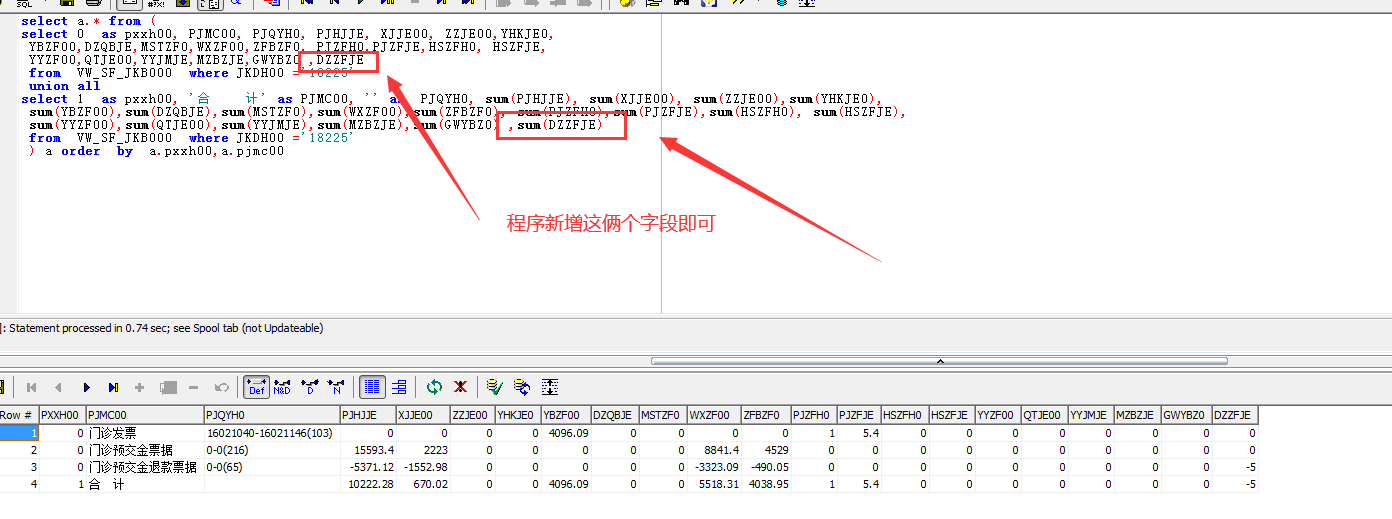The height and width of the screenshot is (519, 1392).
Task: Click the PJMC00 column header
Action: coord(145,415)
